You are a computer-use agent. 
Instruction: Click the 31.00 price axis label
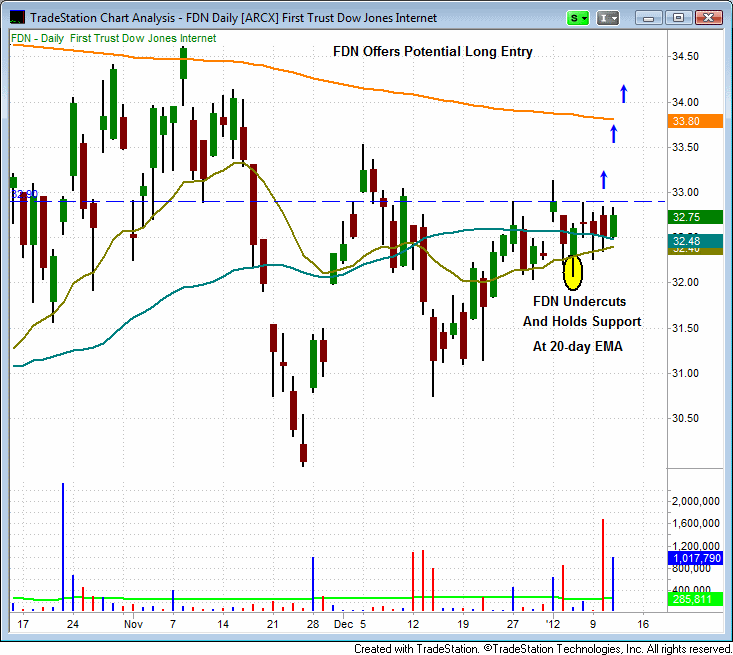click(685, 373)
